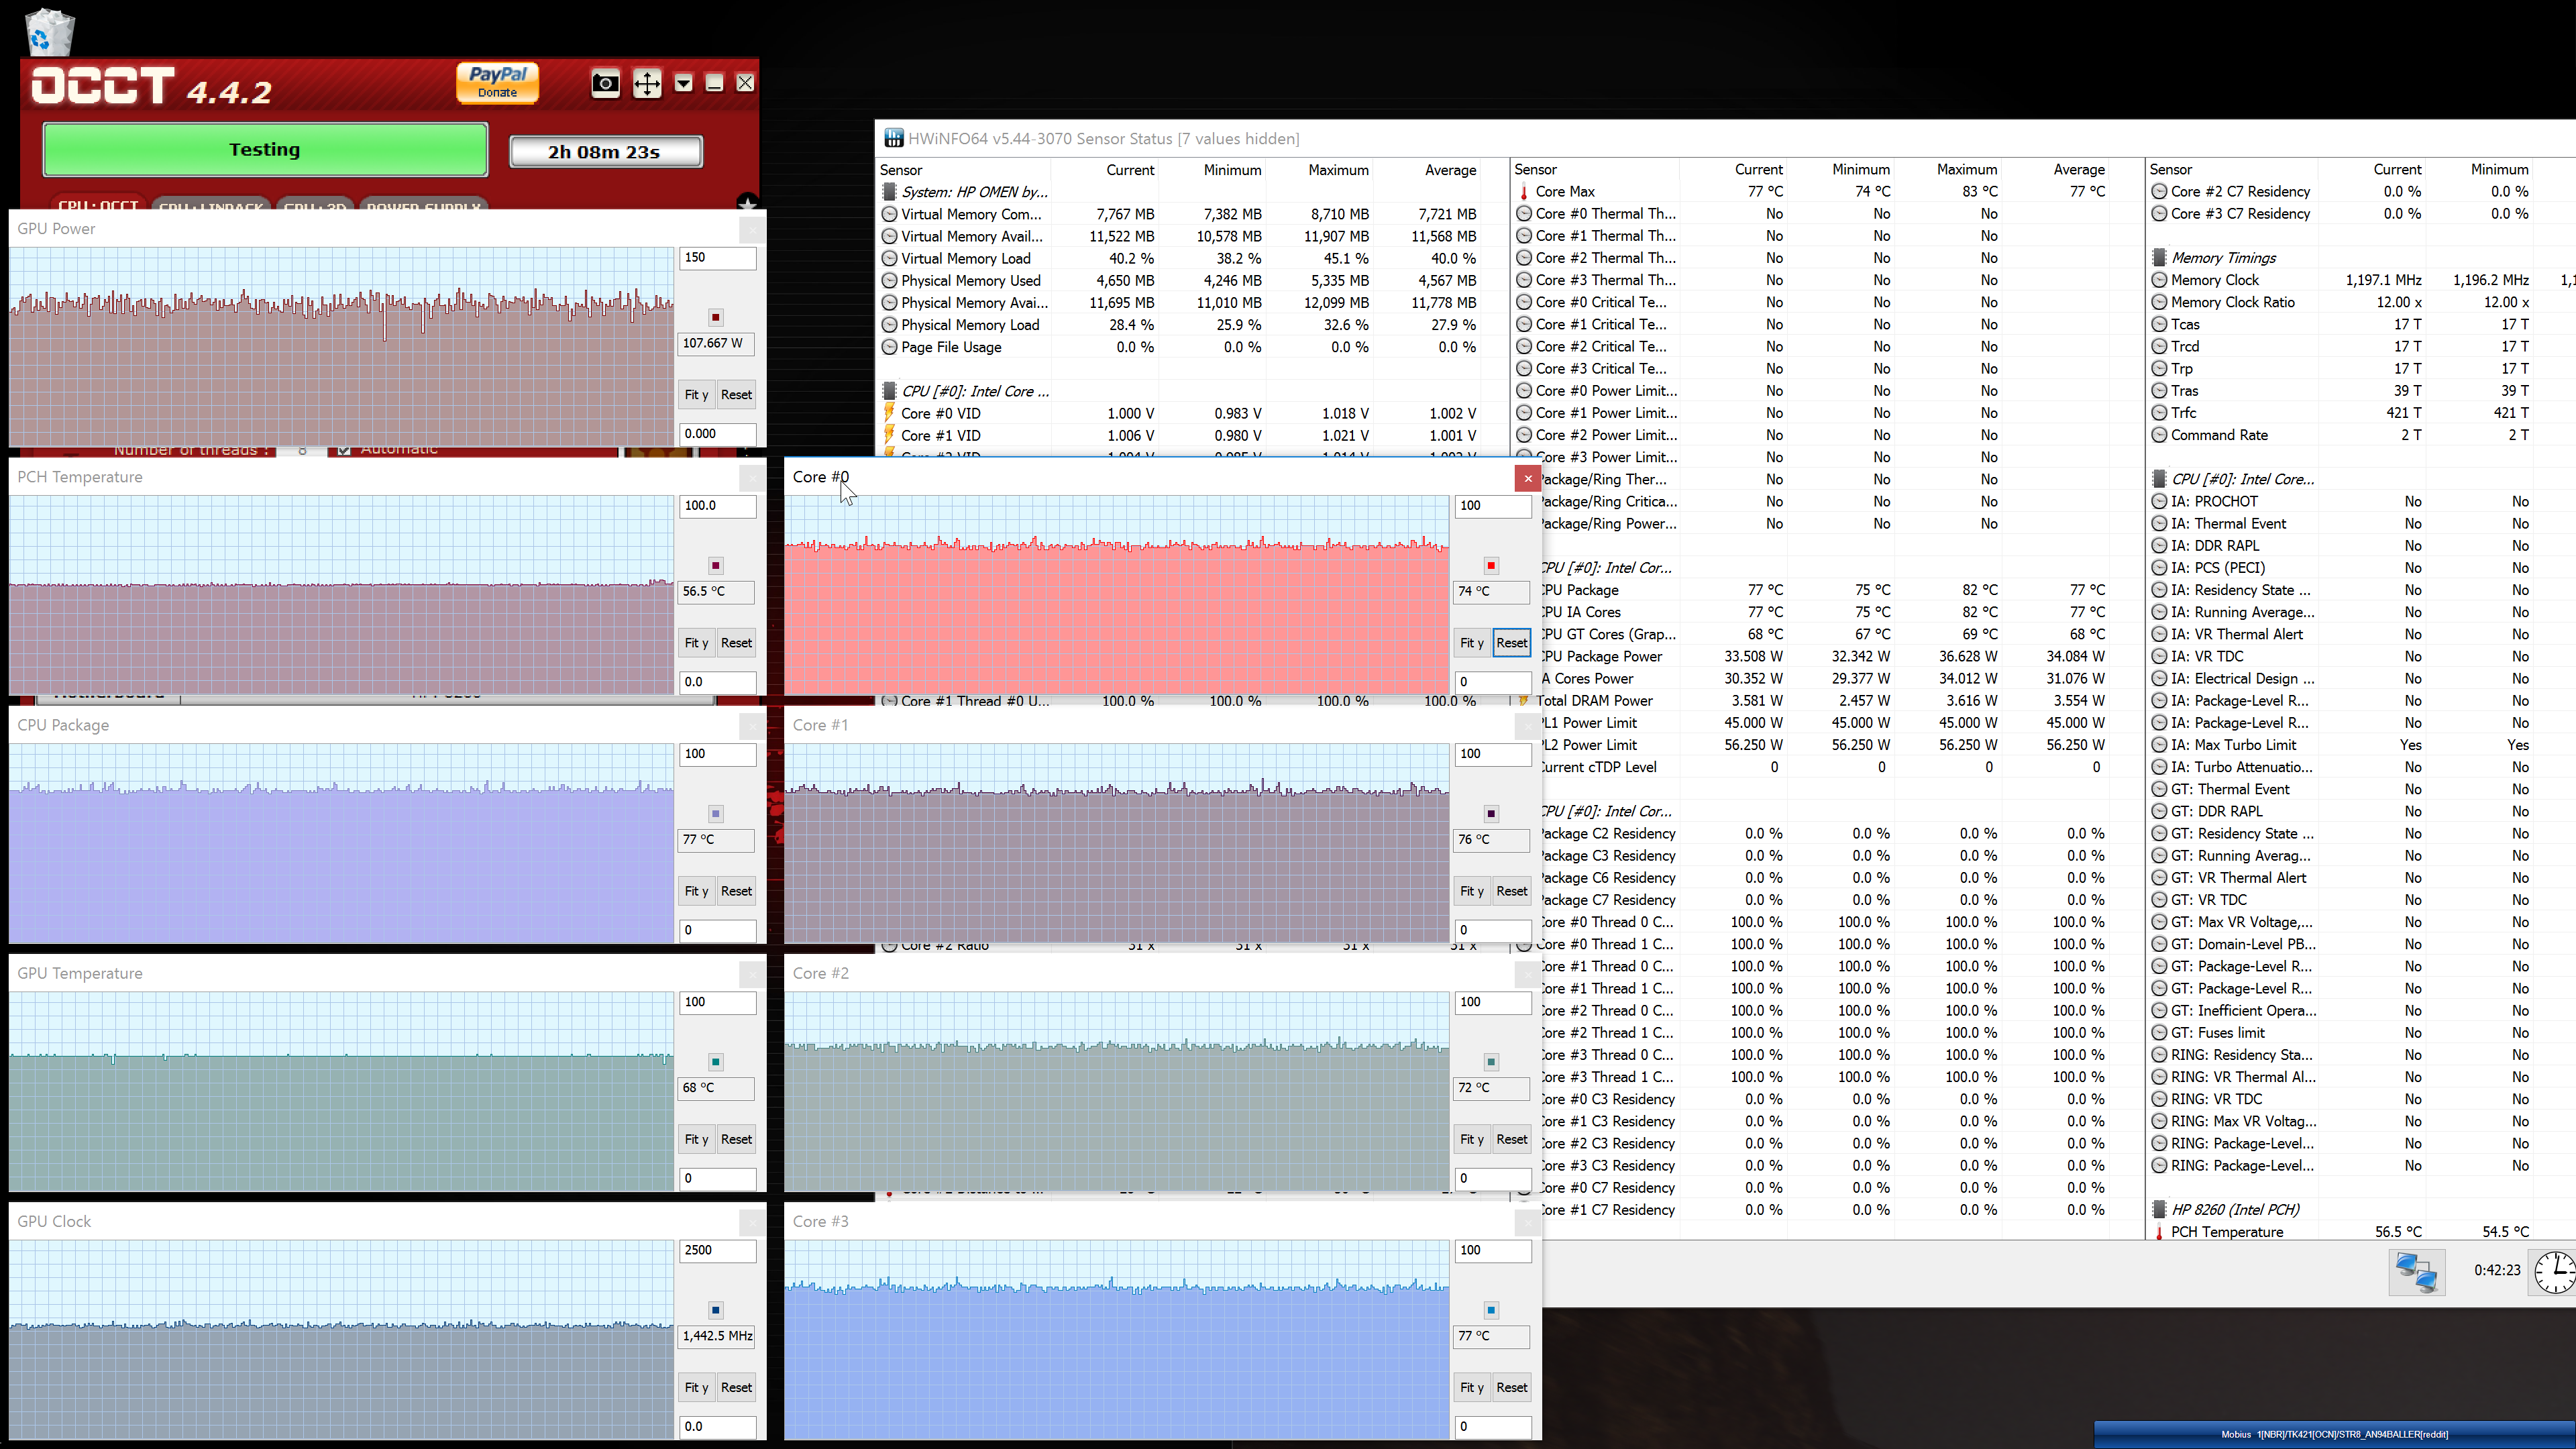Click the Core #3 Critical Temperature icon
This screenshot has width=2576, height=1449.
pyautogui.click(x=1523, y=368)
